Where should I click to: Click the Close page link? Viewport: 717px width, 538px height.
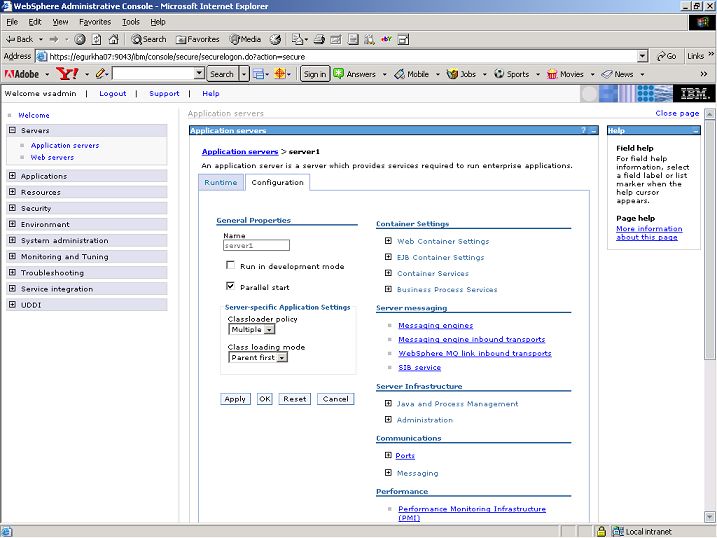pyautogui.click(x=677, y=113)
